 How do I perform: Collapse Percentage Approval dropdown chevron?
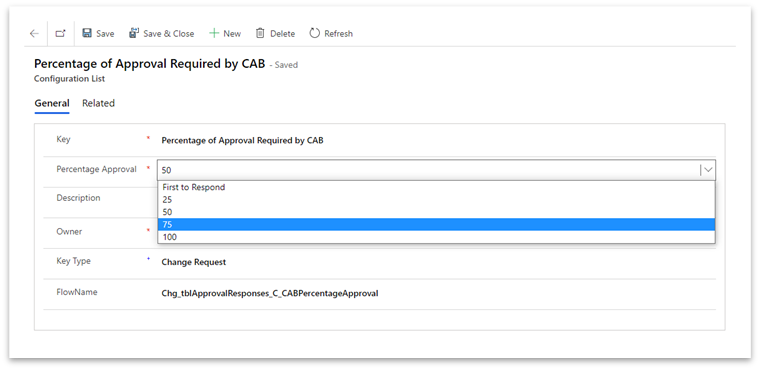(708, 170)
